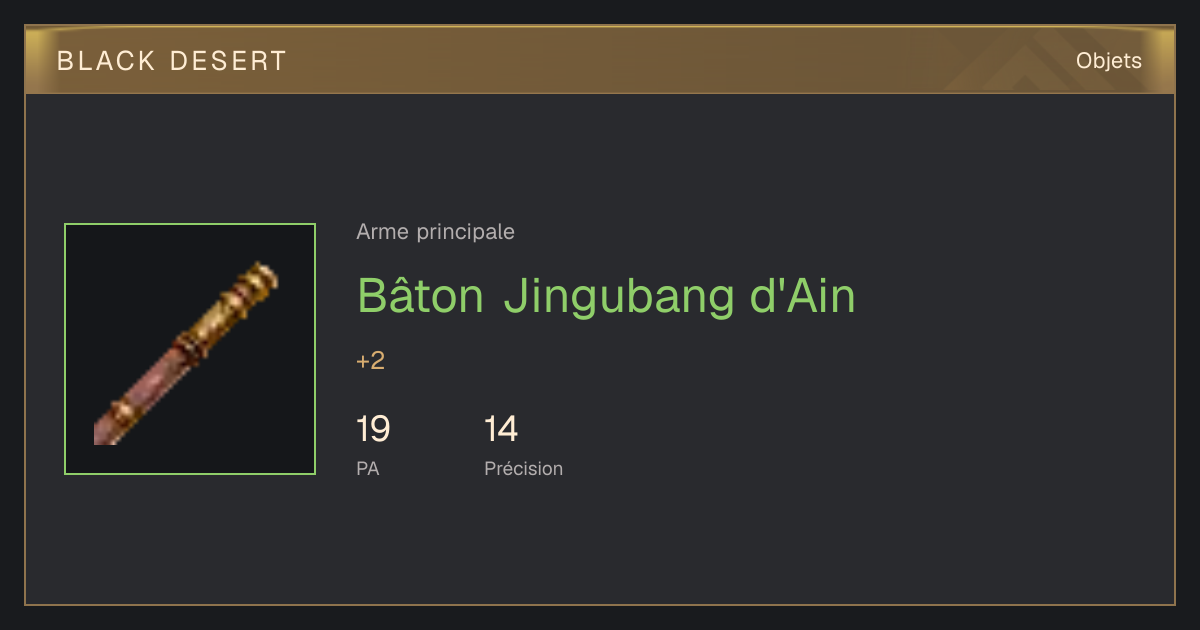Click the +2 enhancement level text
This screenshot has width=1200, height=630.
pyautogui.click(x=370, y=361)
